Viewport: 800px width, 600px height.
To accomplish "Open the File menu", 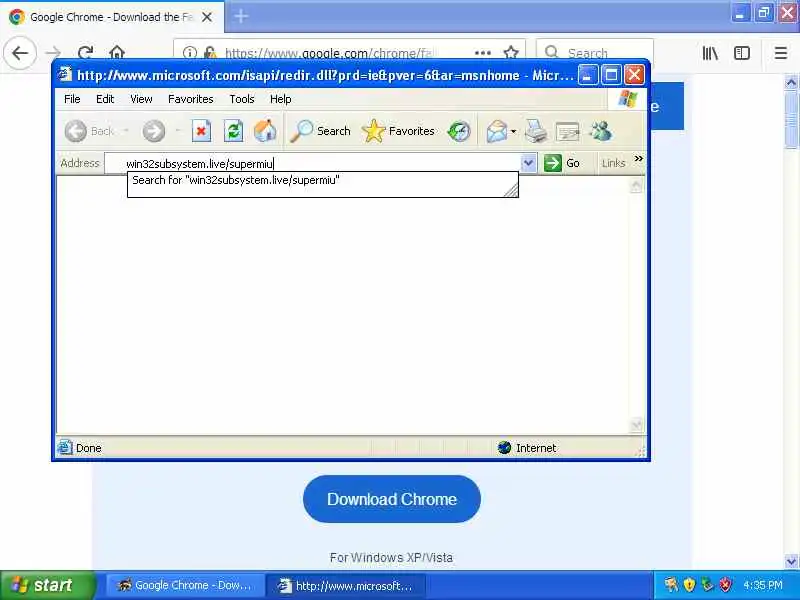I will 72,99.
